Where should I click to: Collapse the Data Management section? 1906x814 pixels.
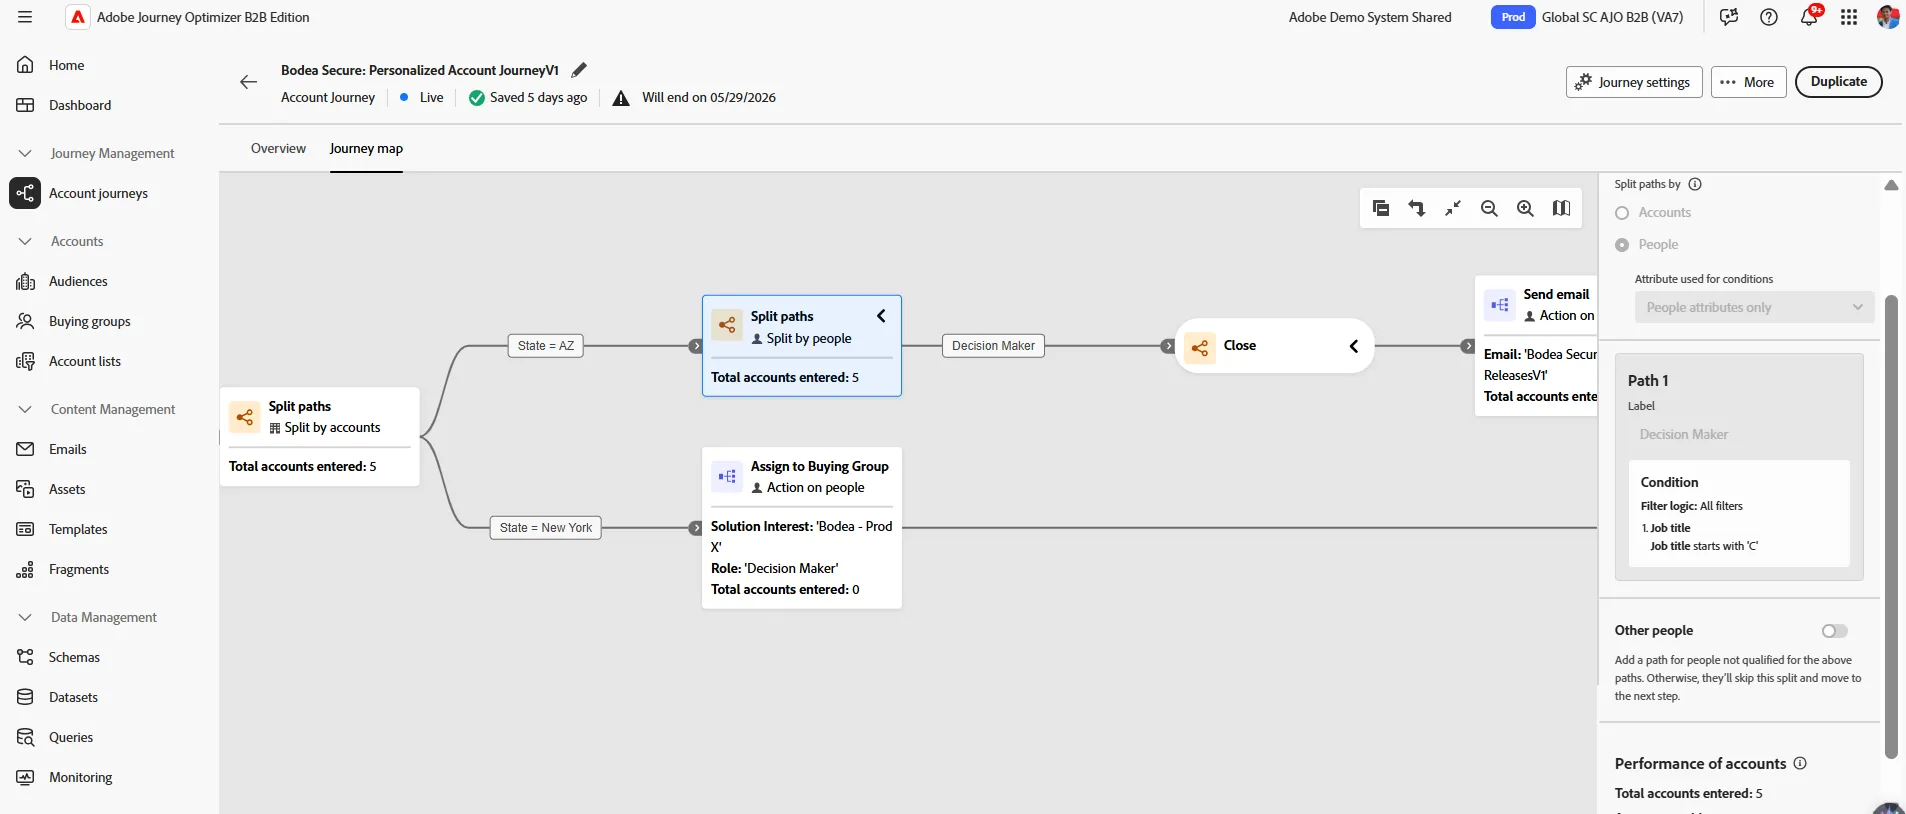click(25, 617)
